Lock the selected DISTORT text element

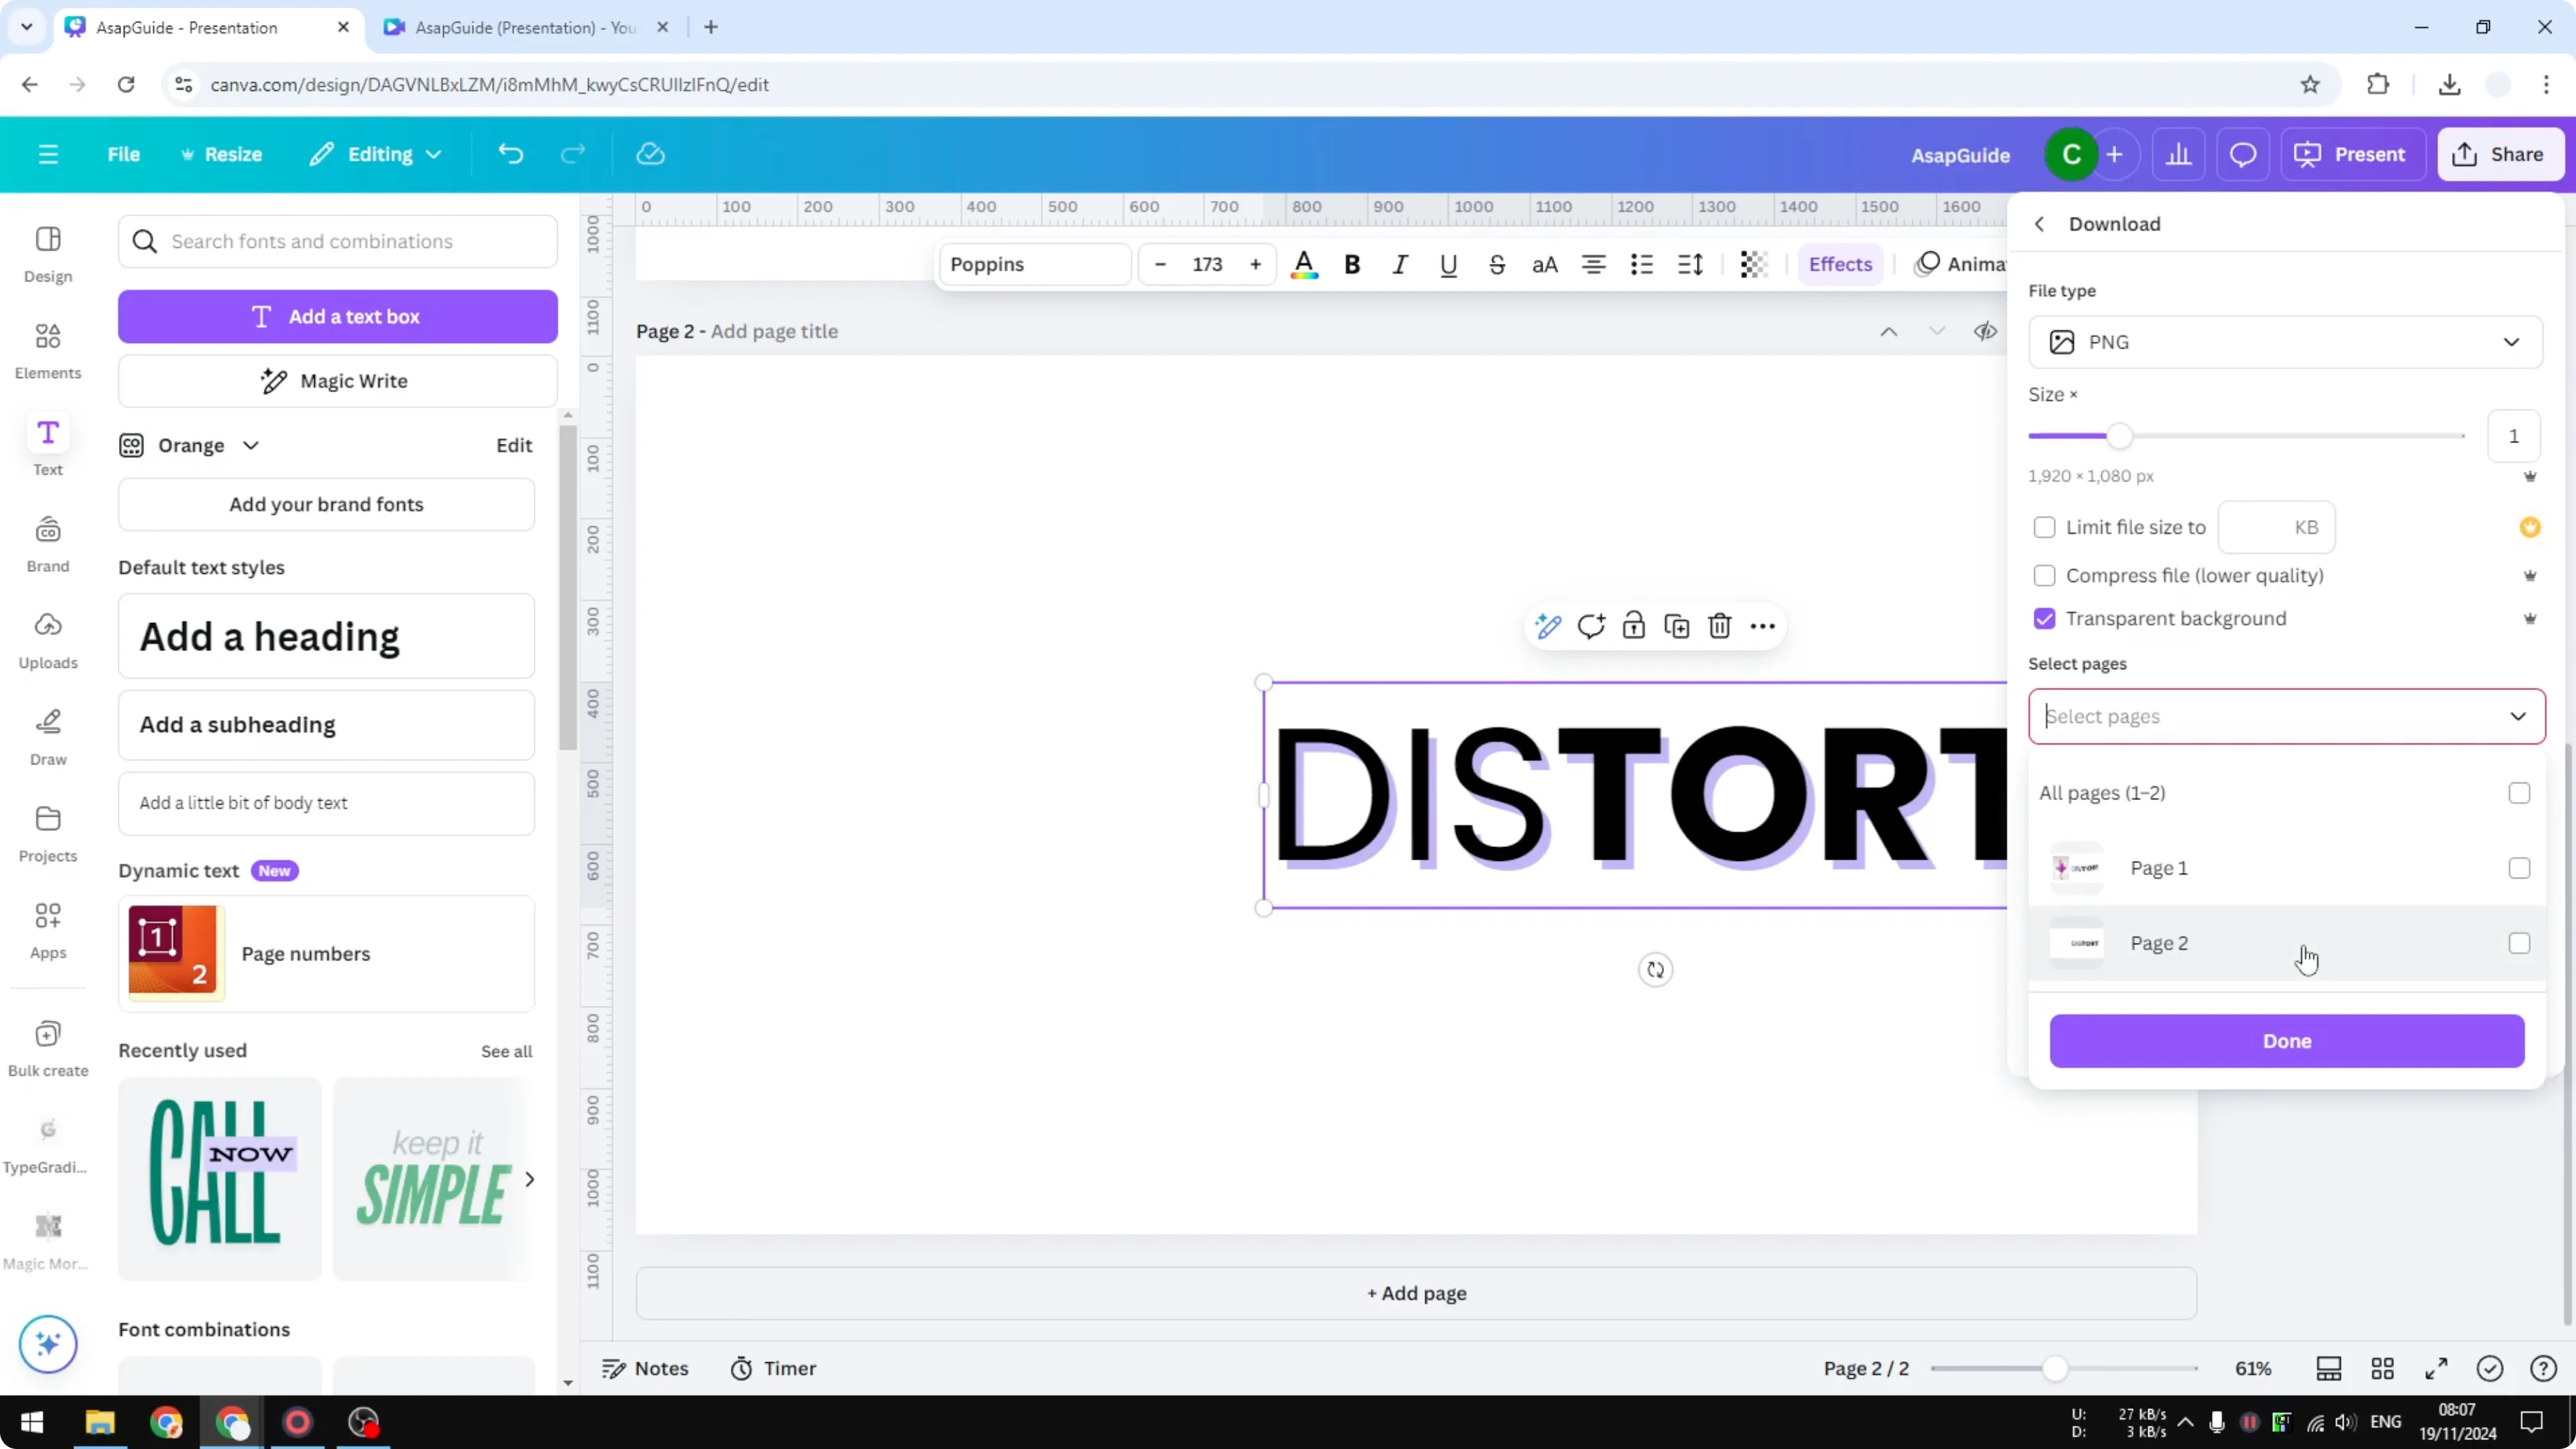click(1634, 626)
